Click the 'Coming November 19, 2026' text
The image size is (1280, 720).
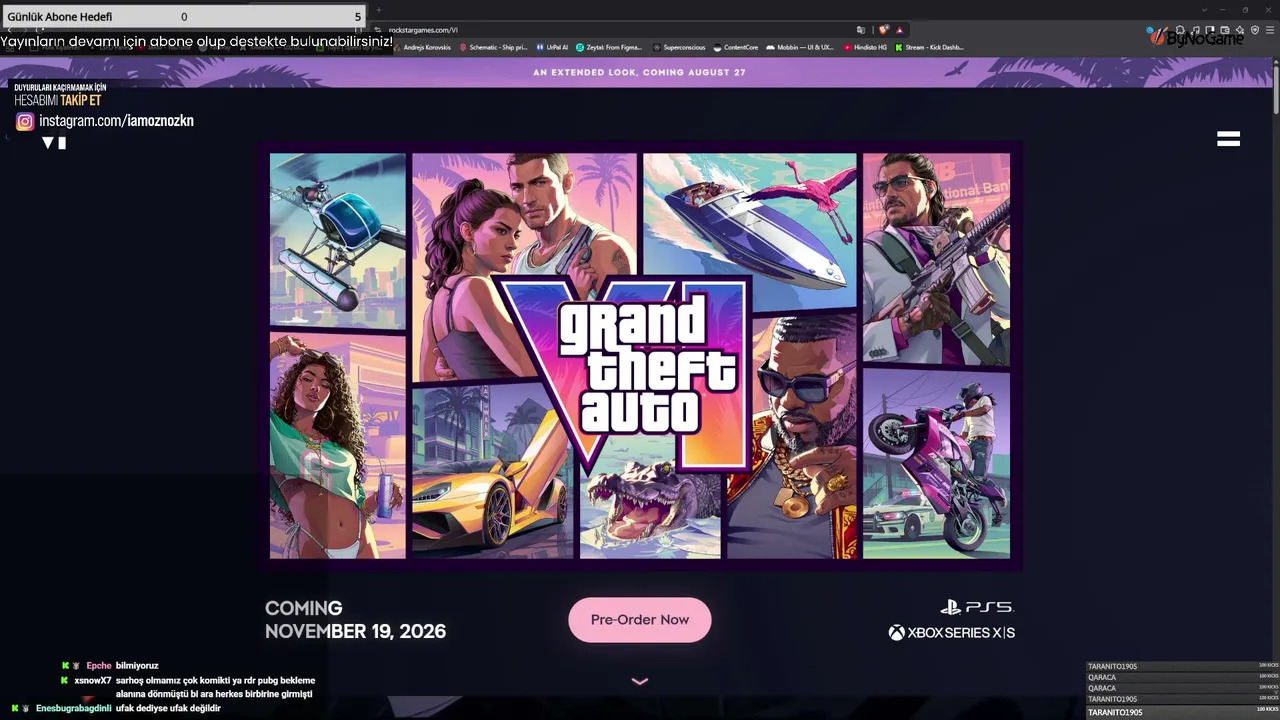tap(355, 620)
